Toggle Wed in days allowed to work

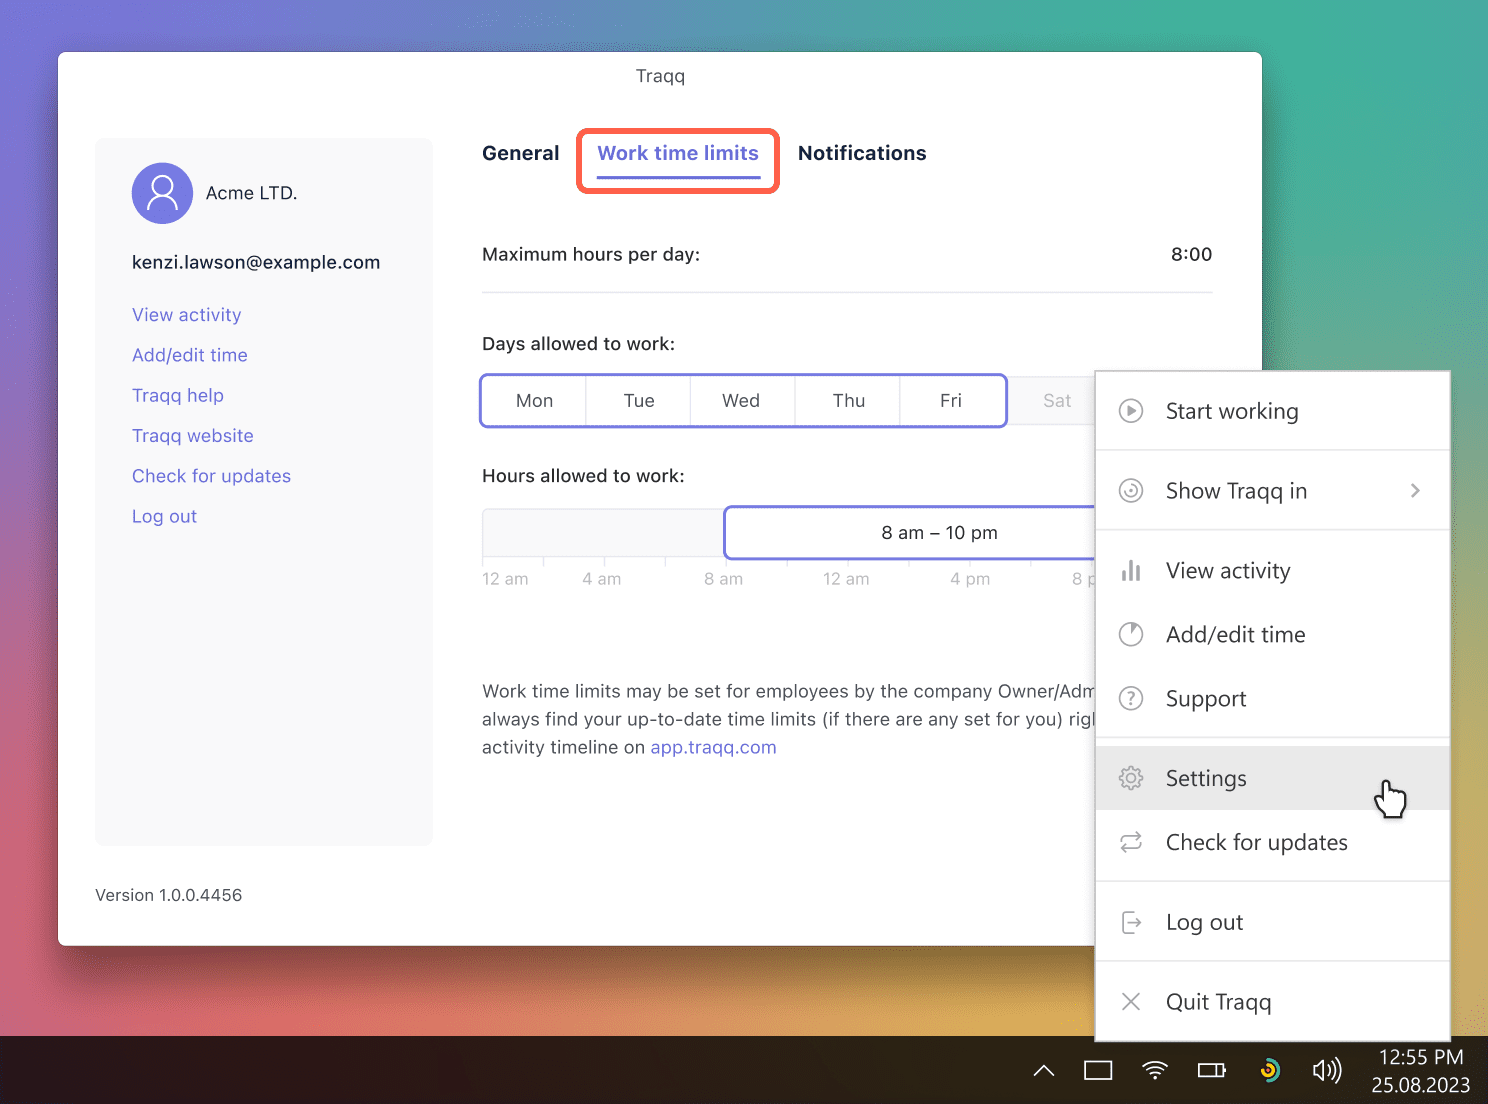(x=741, y=401)
